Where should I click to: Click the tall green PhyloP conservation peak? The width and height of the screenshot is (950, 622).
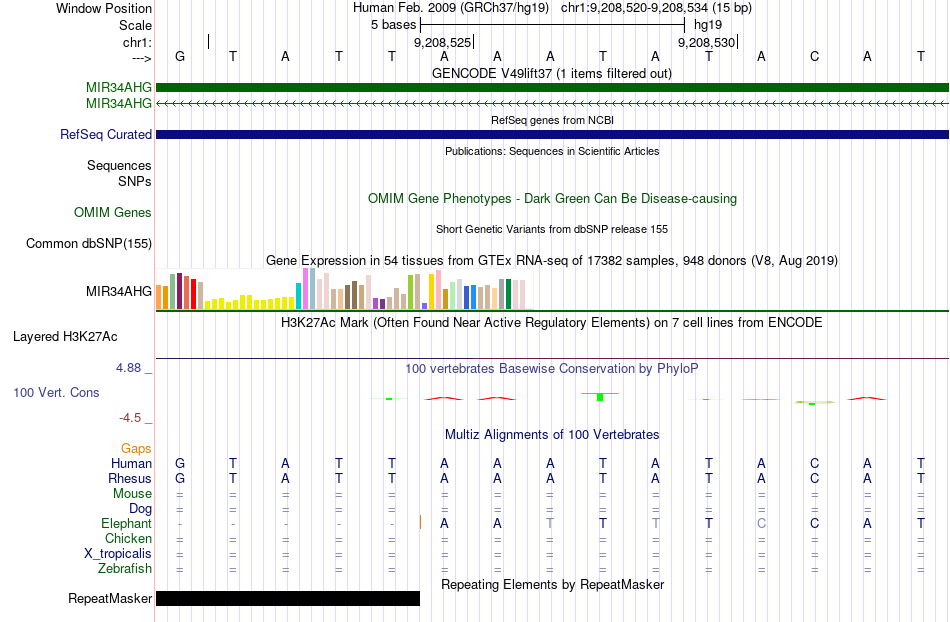(600, 396)
